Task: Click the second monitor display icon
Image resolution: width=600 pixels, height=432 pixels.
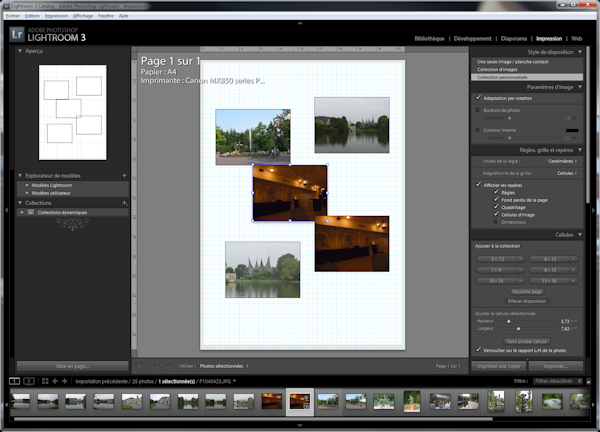Action: (x=29, y=381)
